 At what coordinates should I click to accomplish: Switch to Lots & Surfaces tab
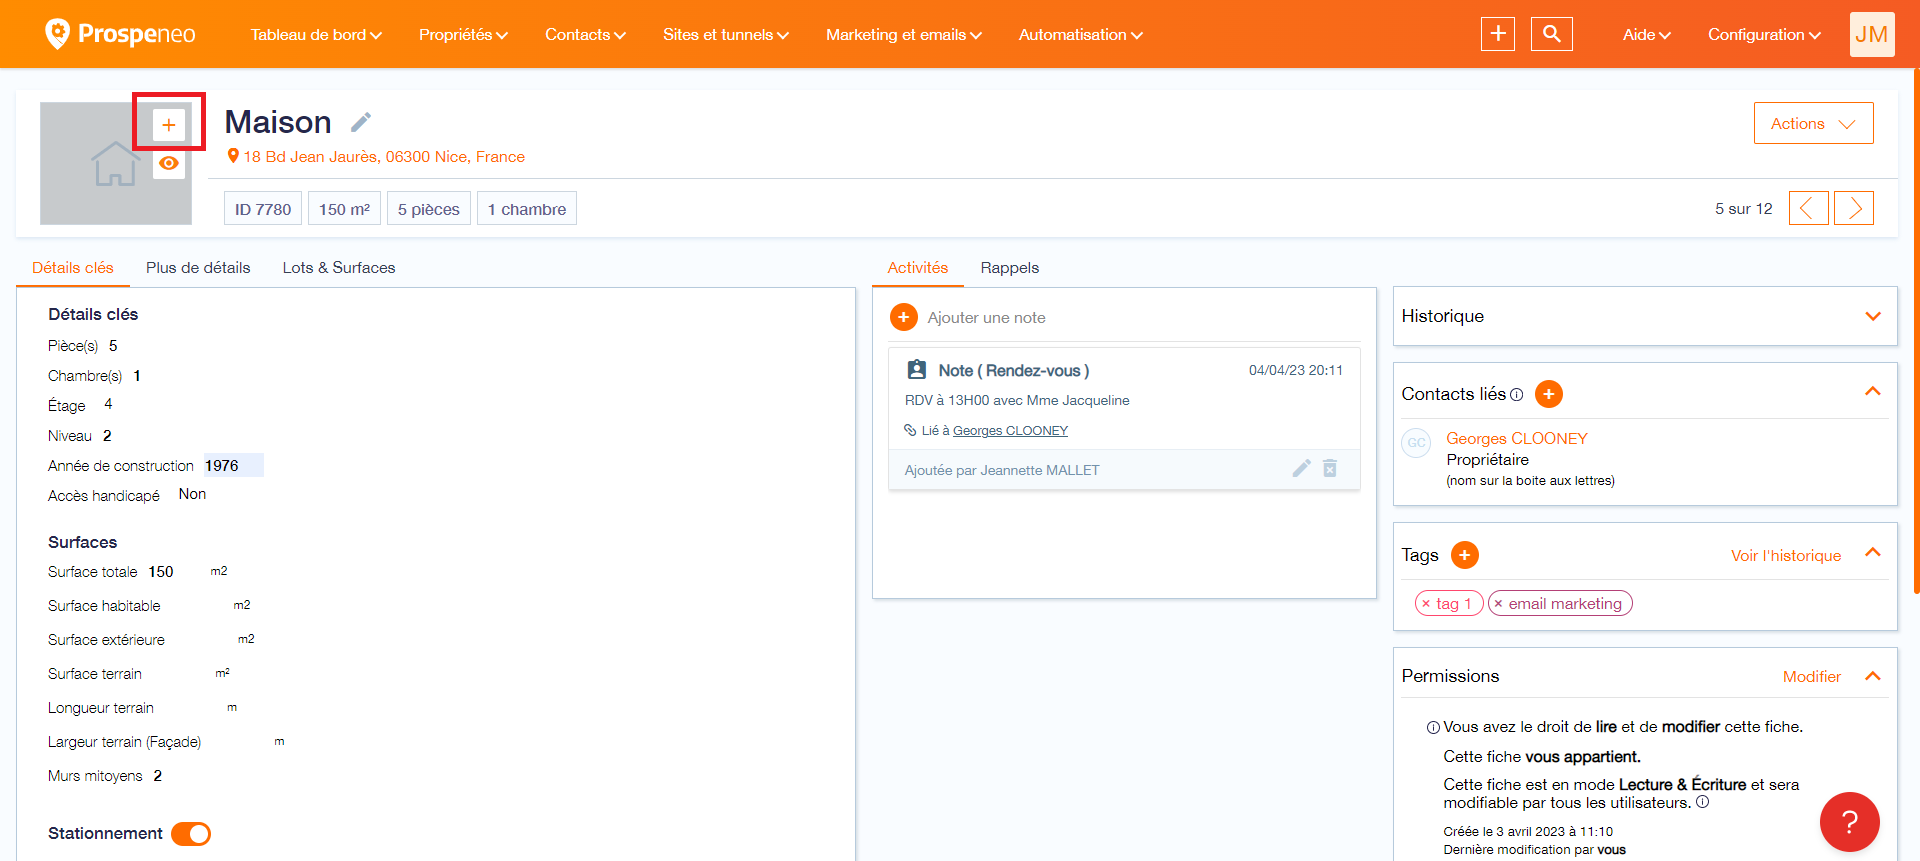point(339,268)
